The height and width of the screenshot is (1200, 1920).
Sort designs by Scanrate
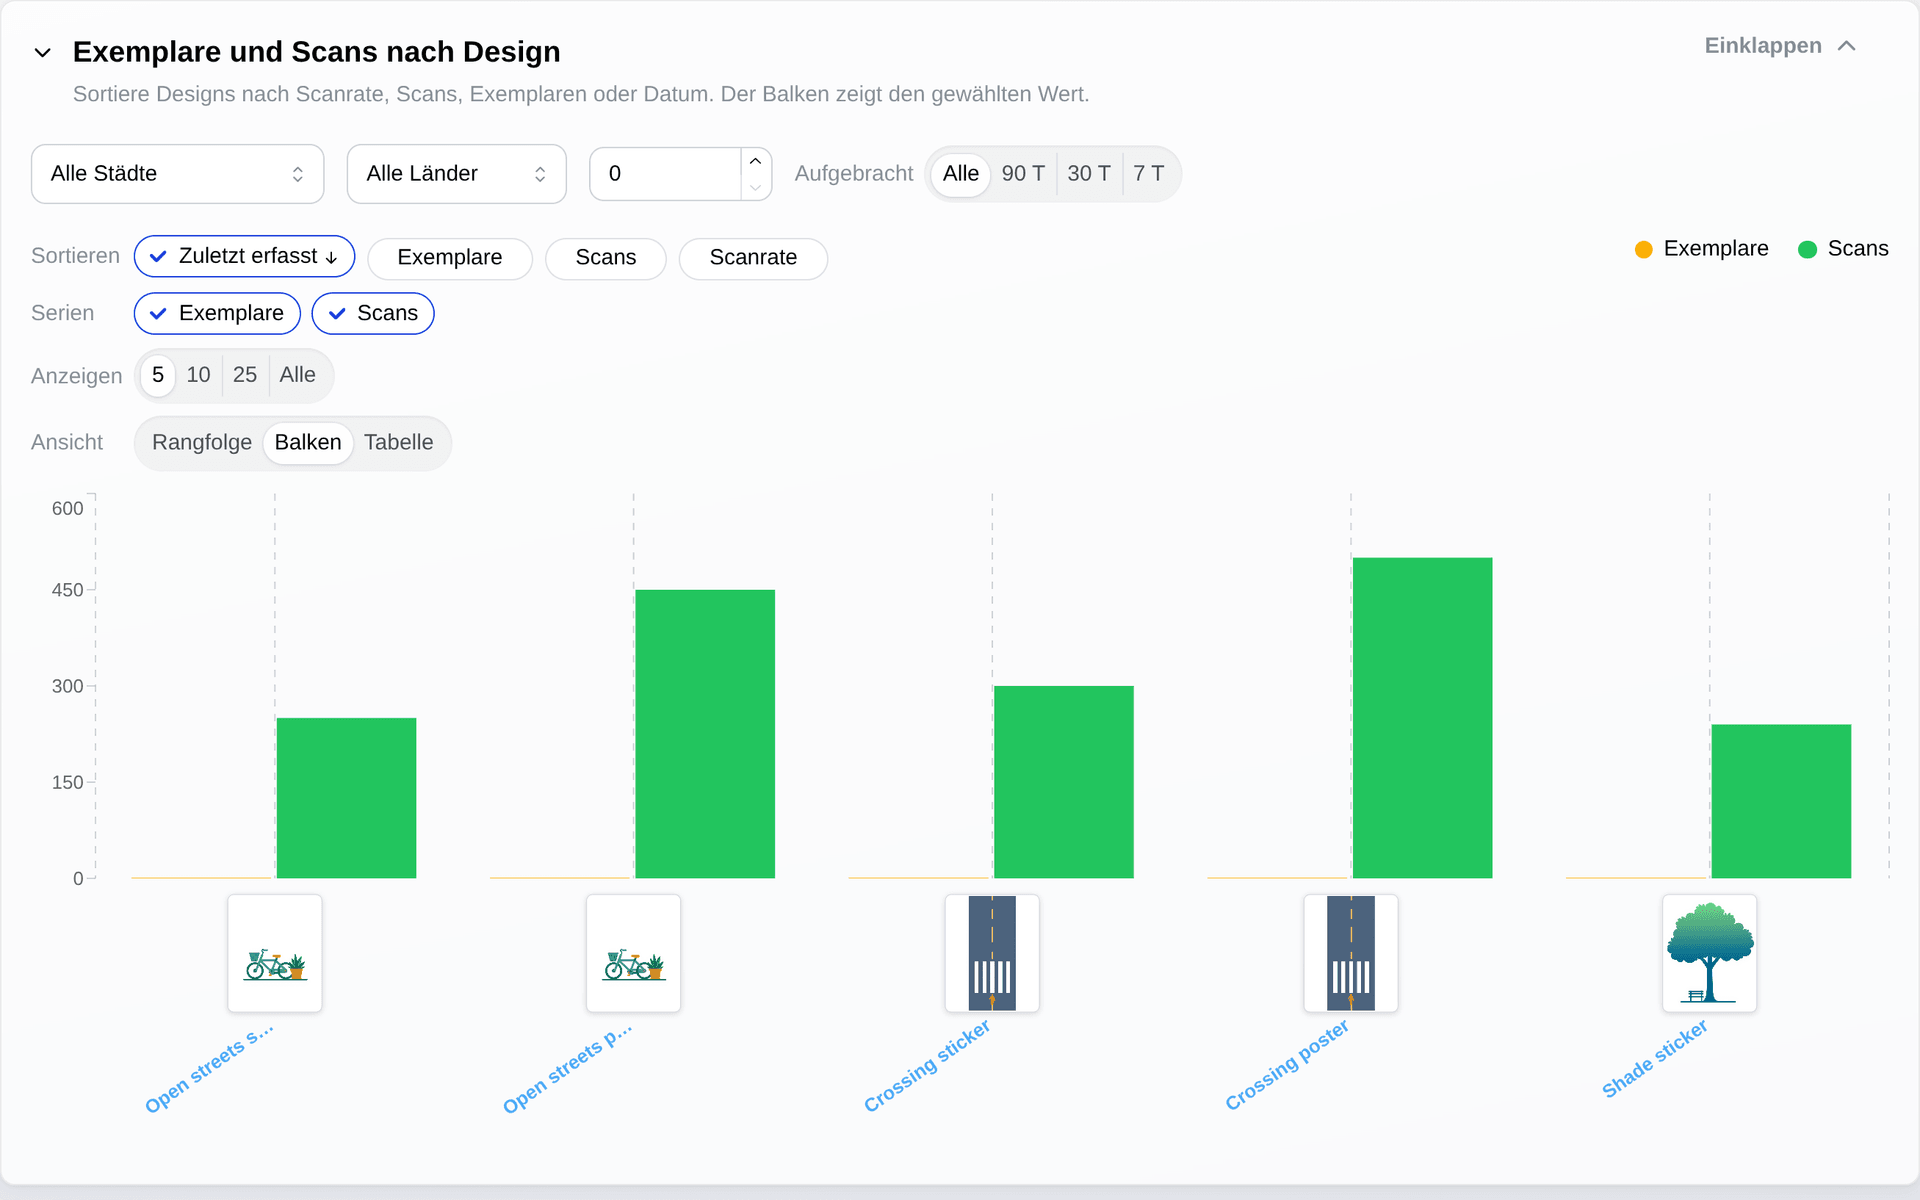pos(753,258)
